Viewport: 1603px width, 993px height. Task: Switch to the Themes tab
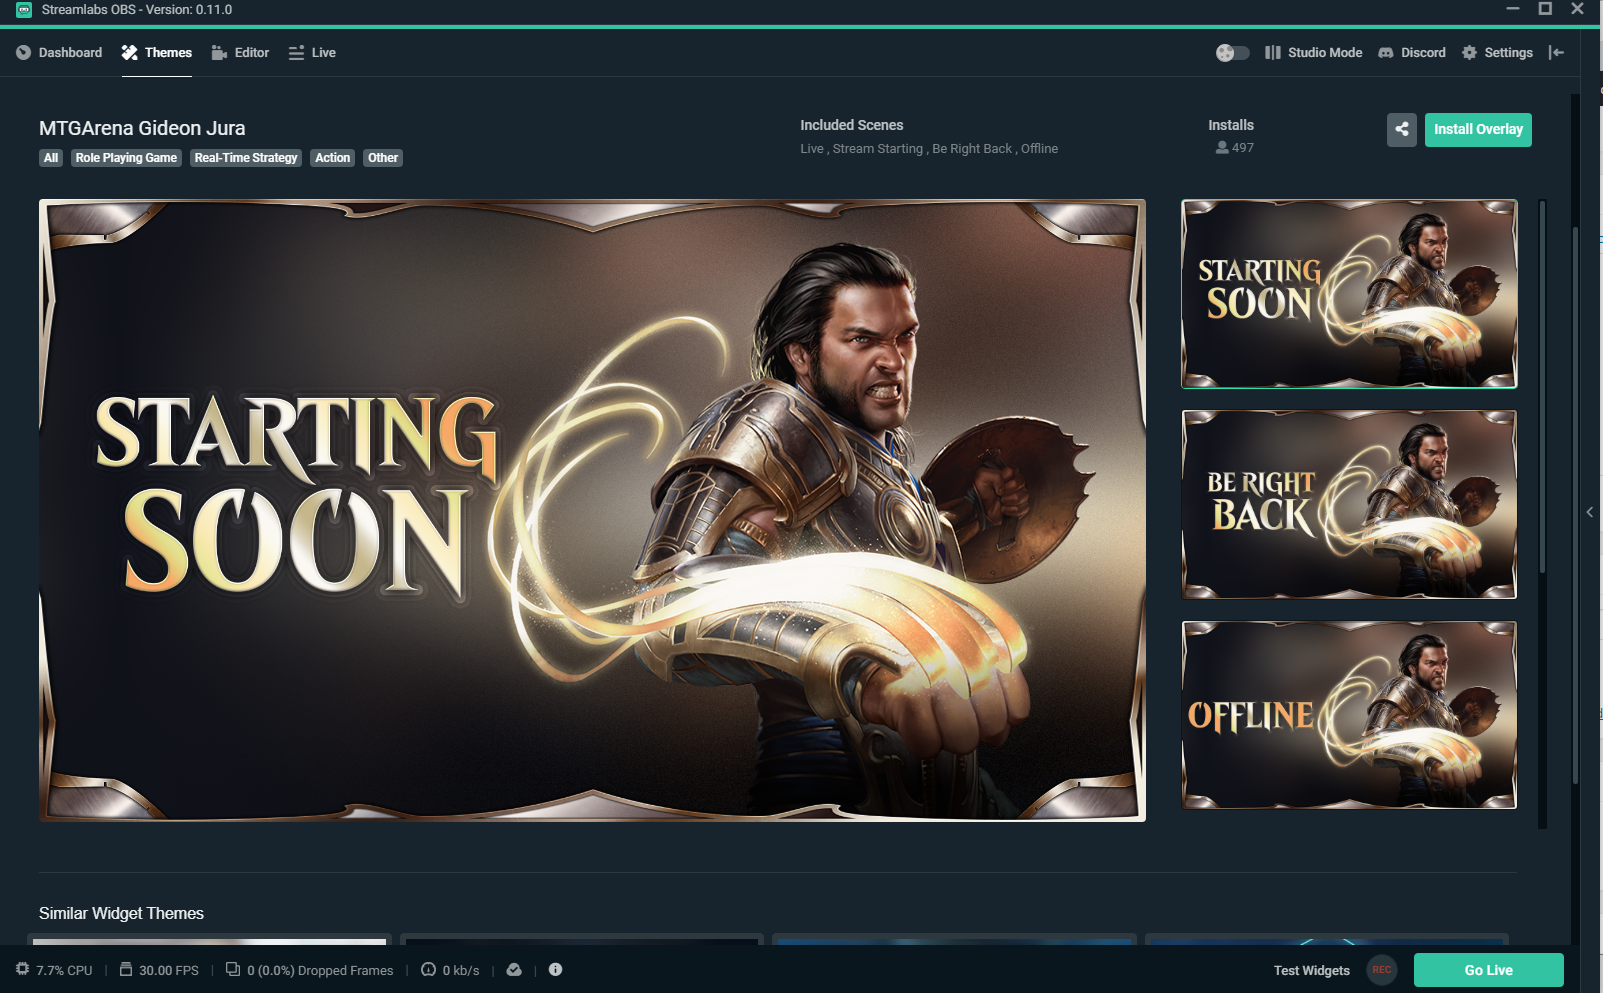tap(157, 53)
